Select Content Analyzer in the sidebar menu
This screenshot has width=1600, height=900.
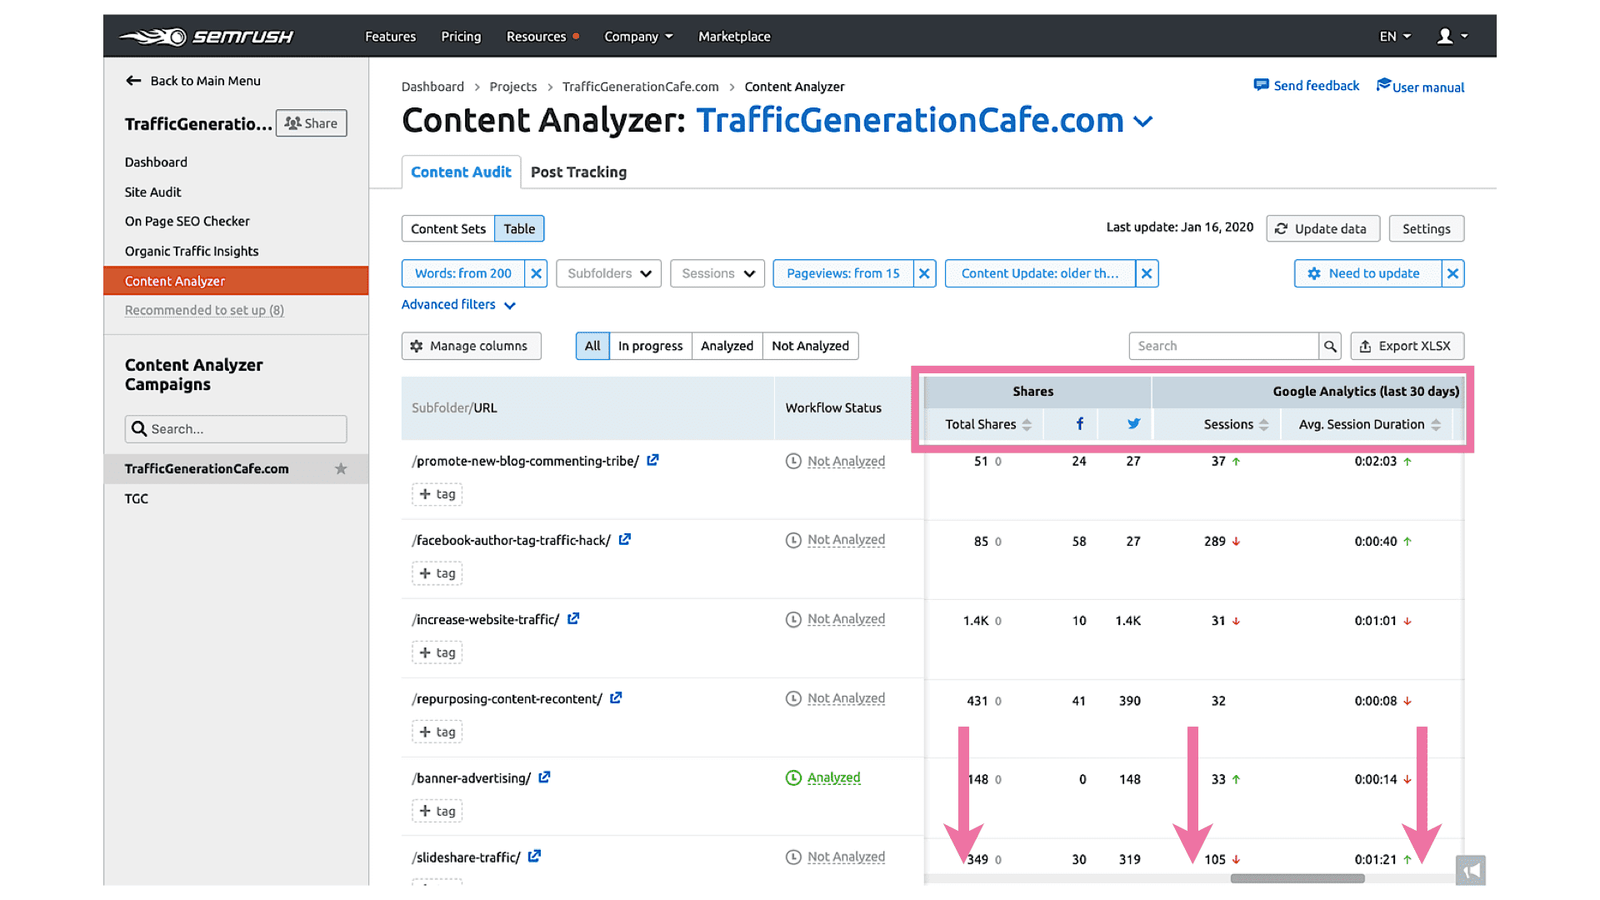(175, 281)
